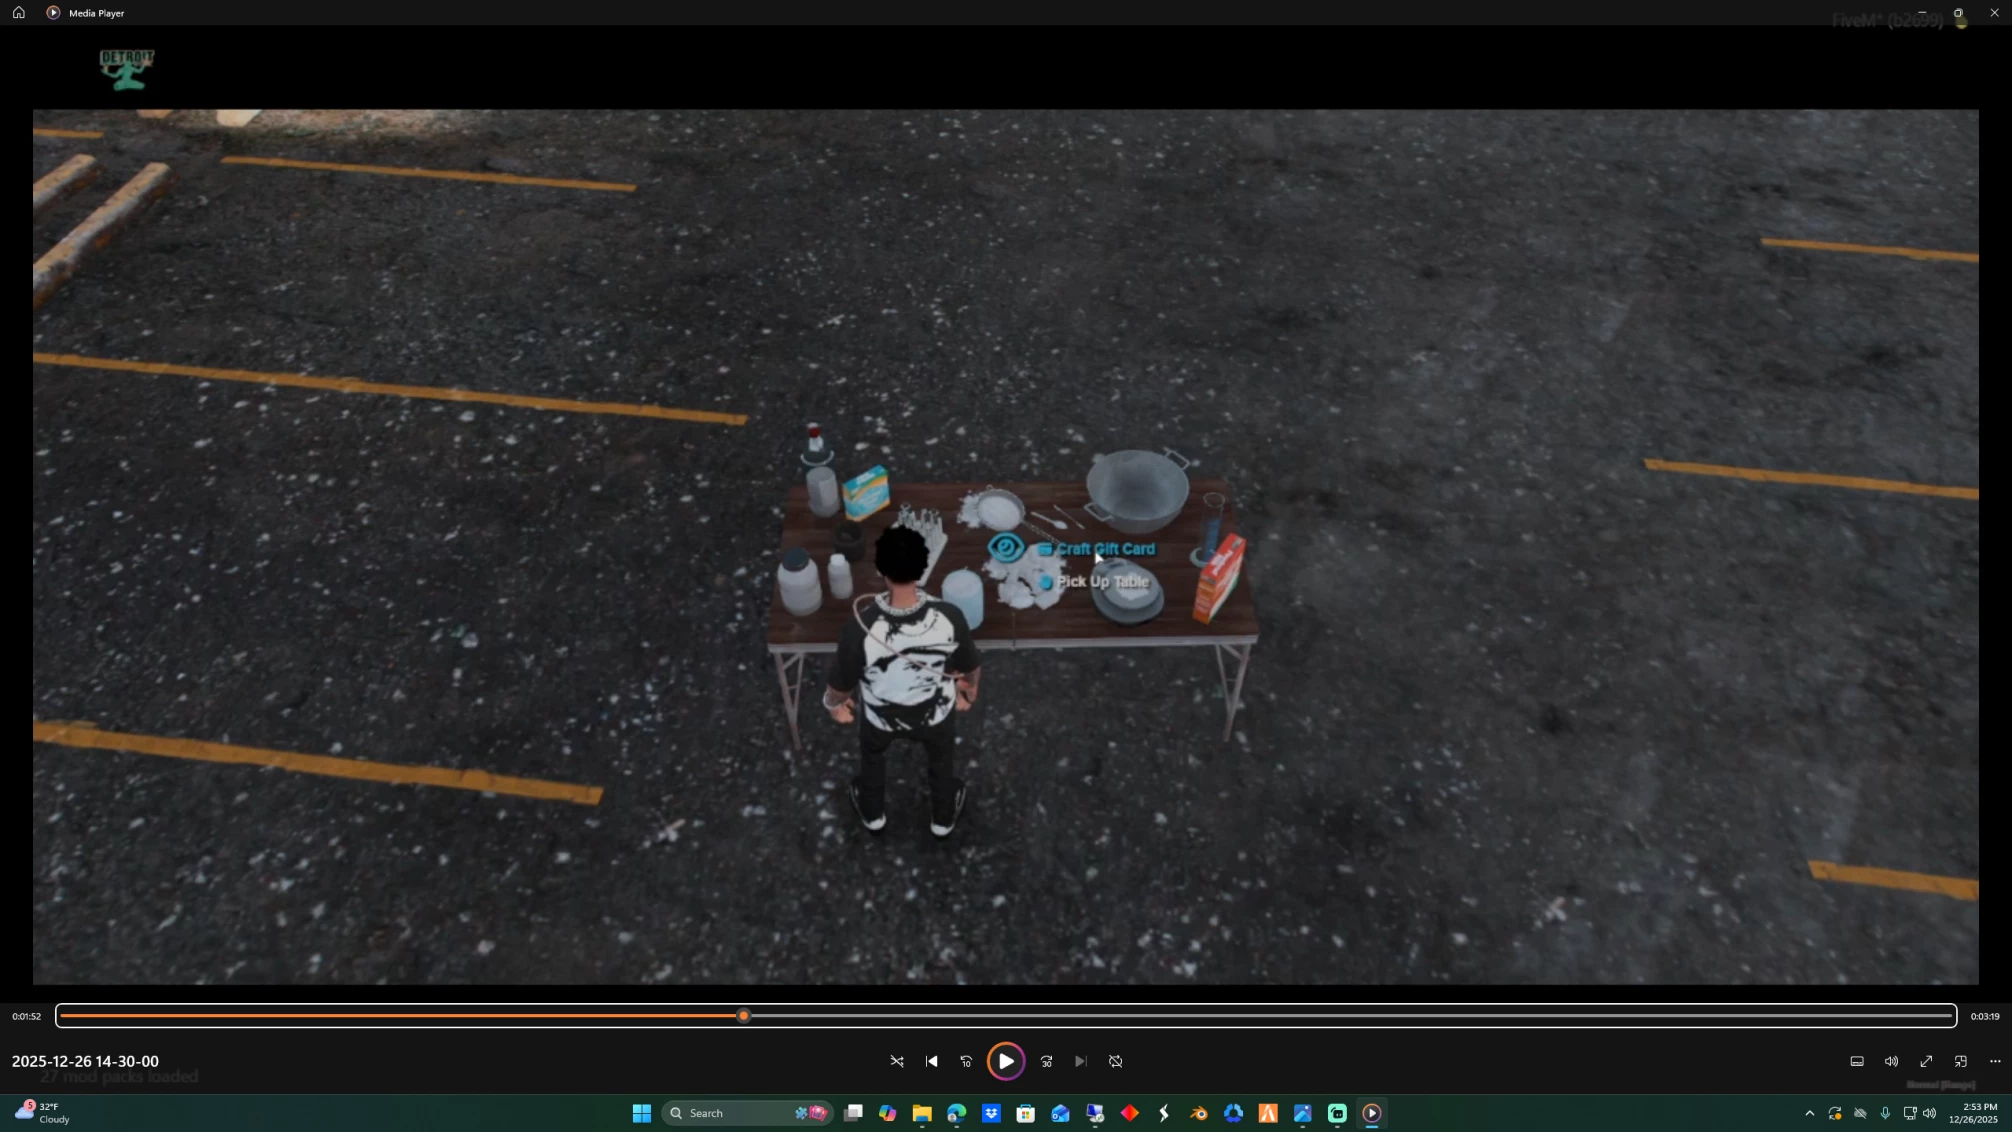Viewport: 2012px width, 1132px height.
Task: Click the video title 2025-12-26 14-30-00
Action: [85, 1061]
